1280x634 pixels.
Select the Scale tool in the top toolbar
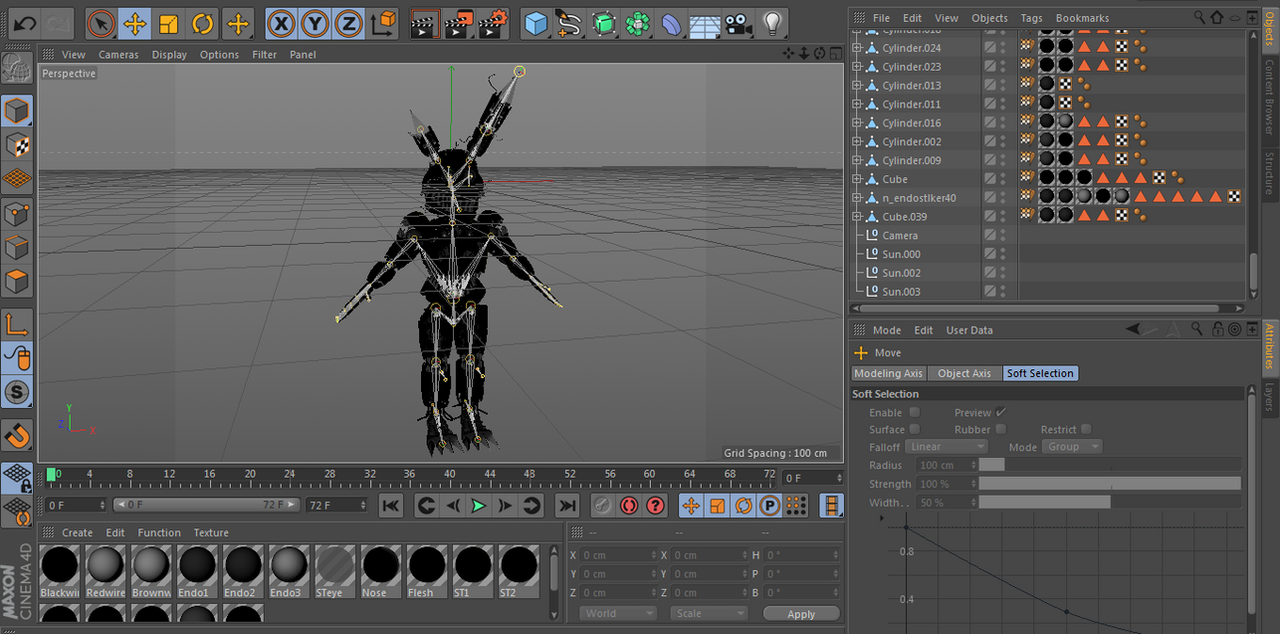pyautogui.click(x=169, y=23)
